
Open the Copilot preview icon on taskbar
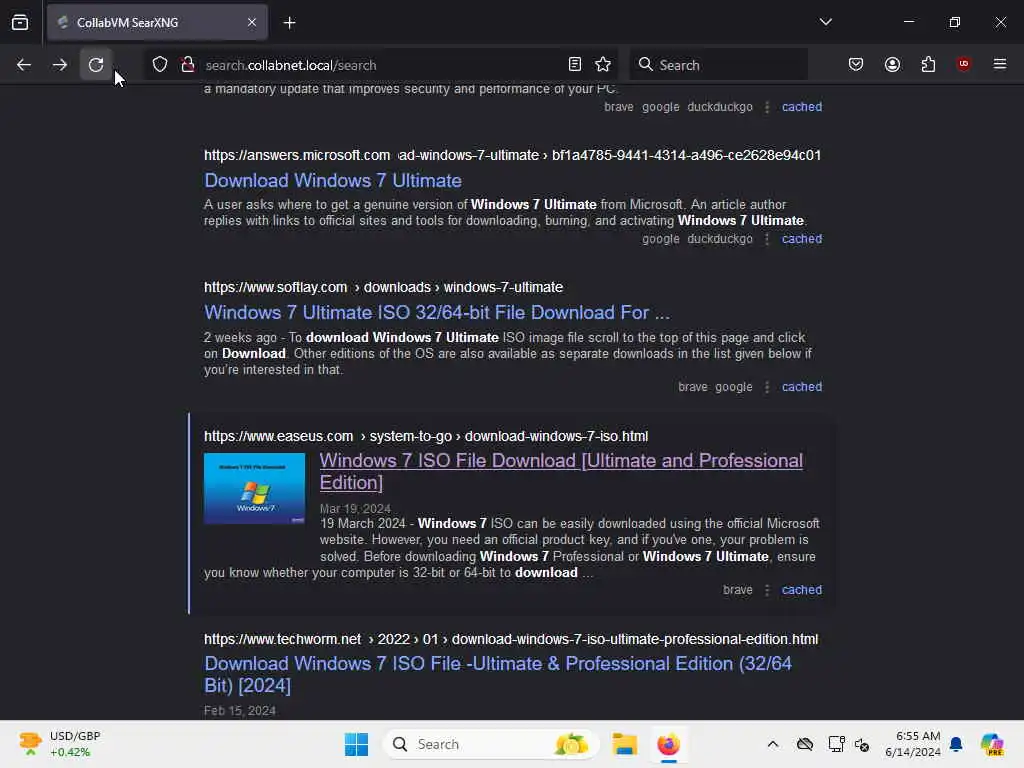(x=992, y=744)
